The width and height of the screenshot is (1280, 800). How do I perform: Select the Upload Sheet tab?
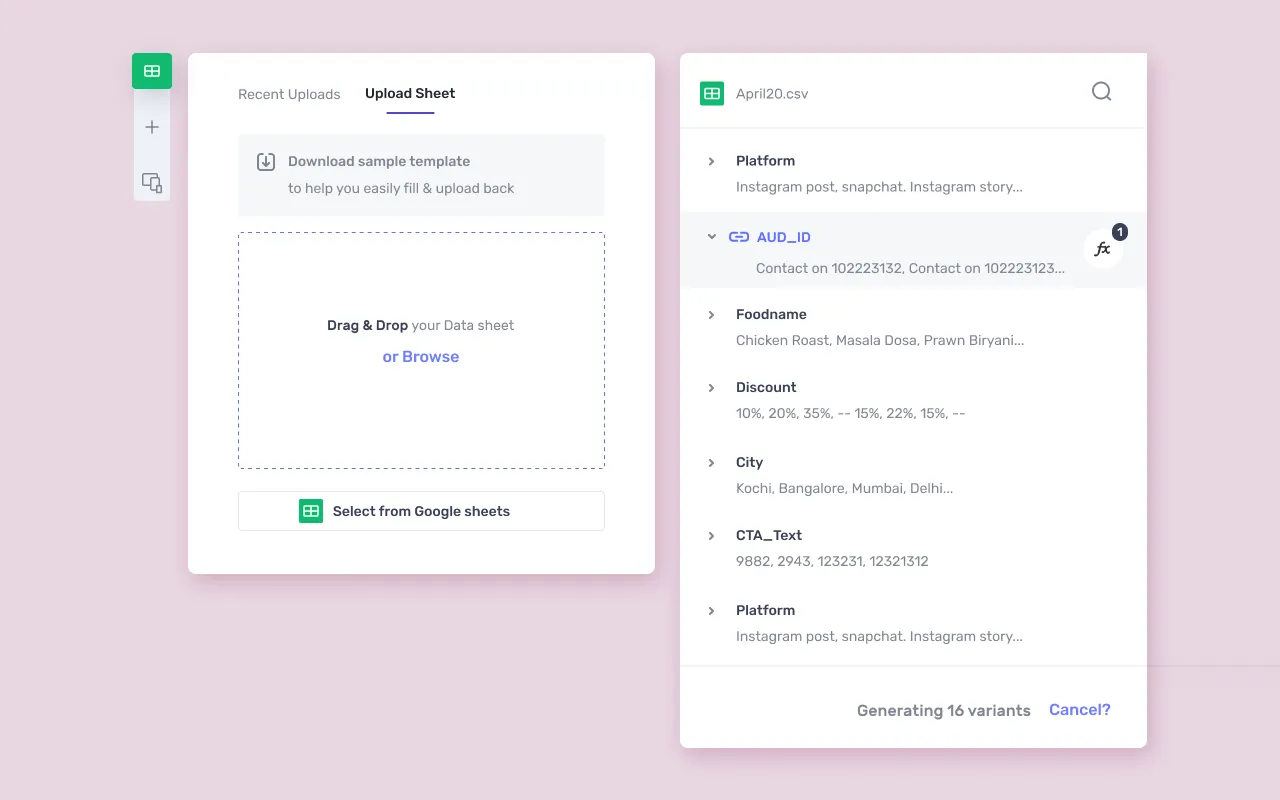click(410, 93)
